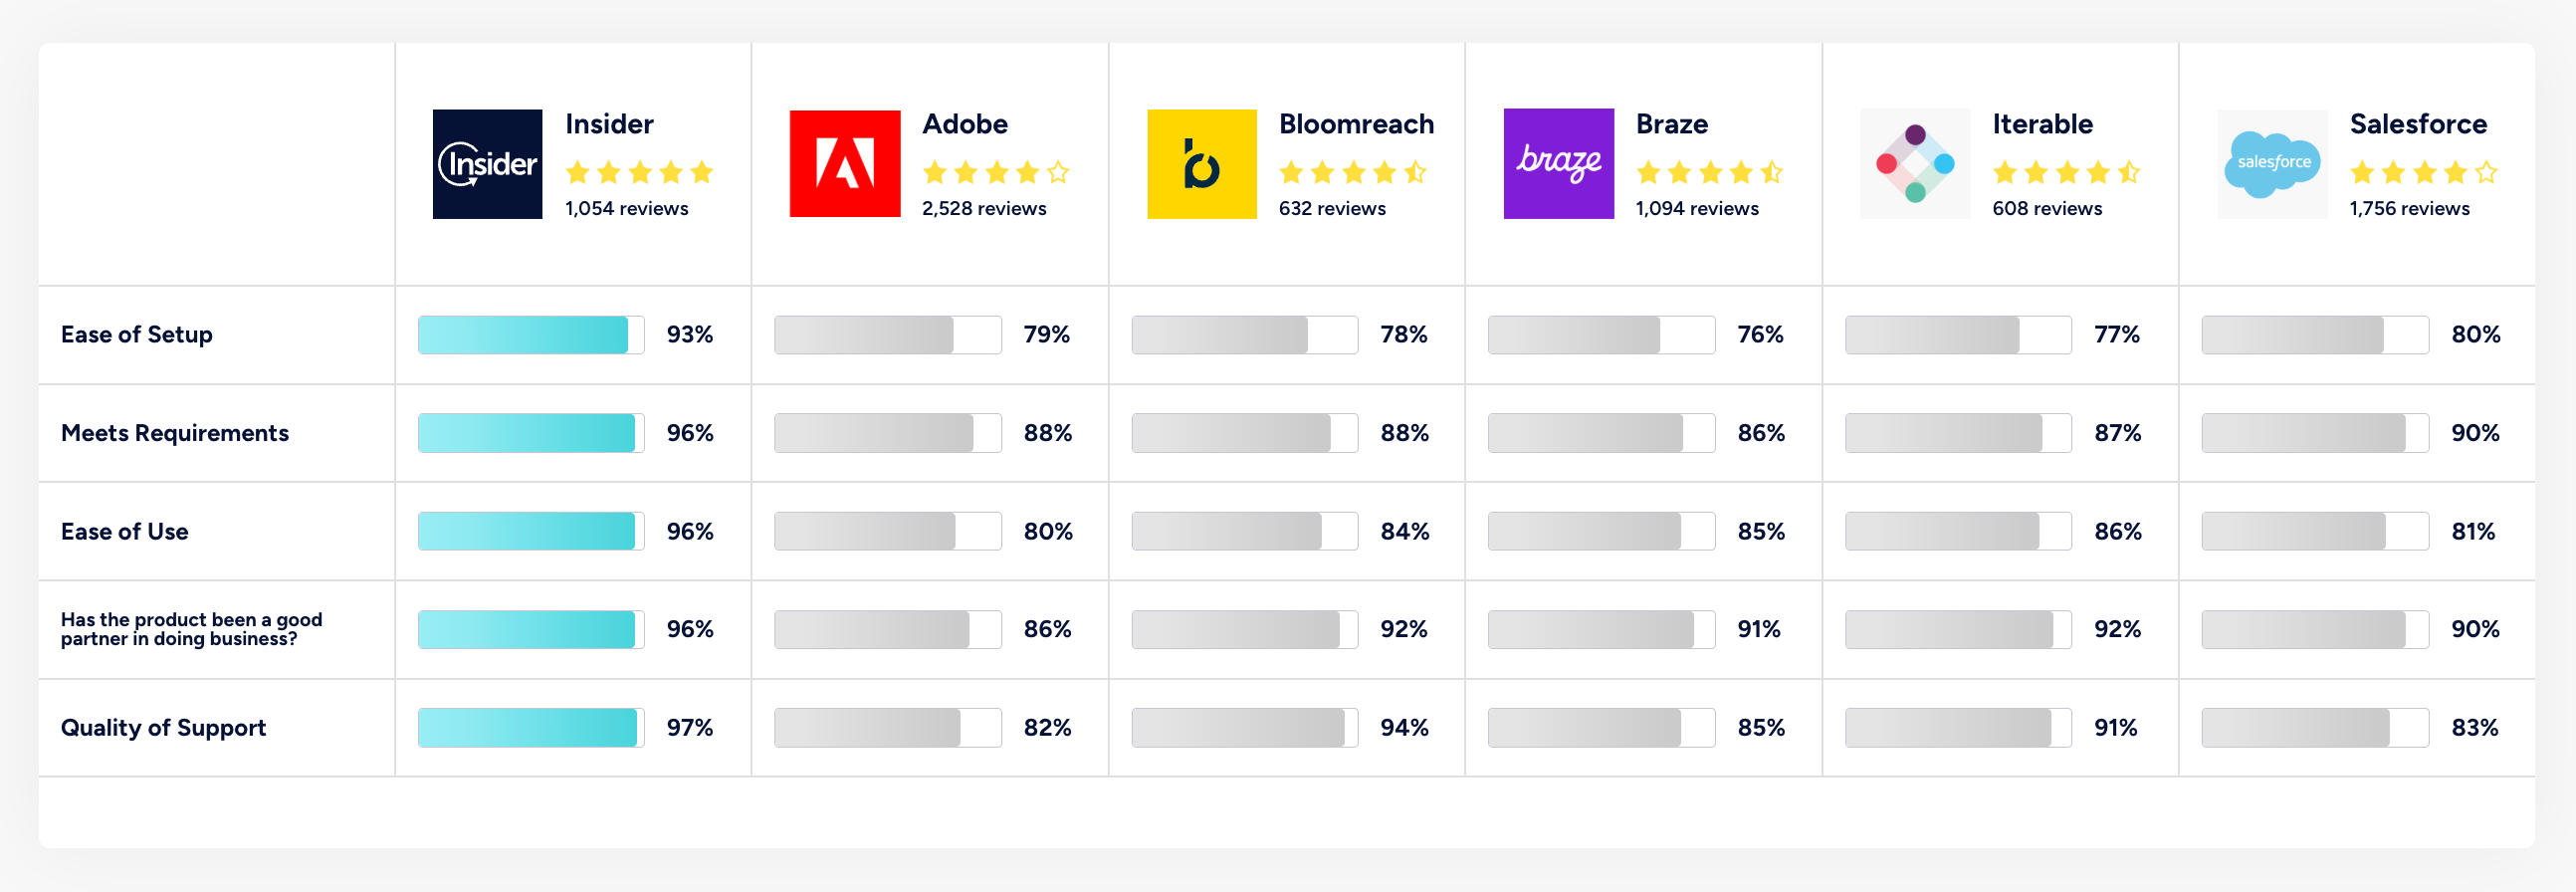Select the yellow Bloomreach logo
The width and height of the screenshot is (2576, 892).
[1201, 164]
